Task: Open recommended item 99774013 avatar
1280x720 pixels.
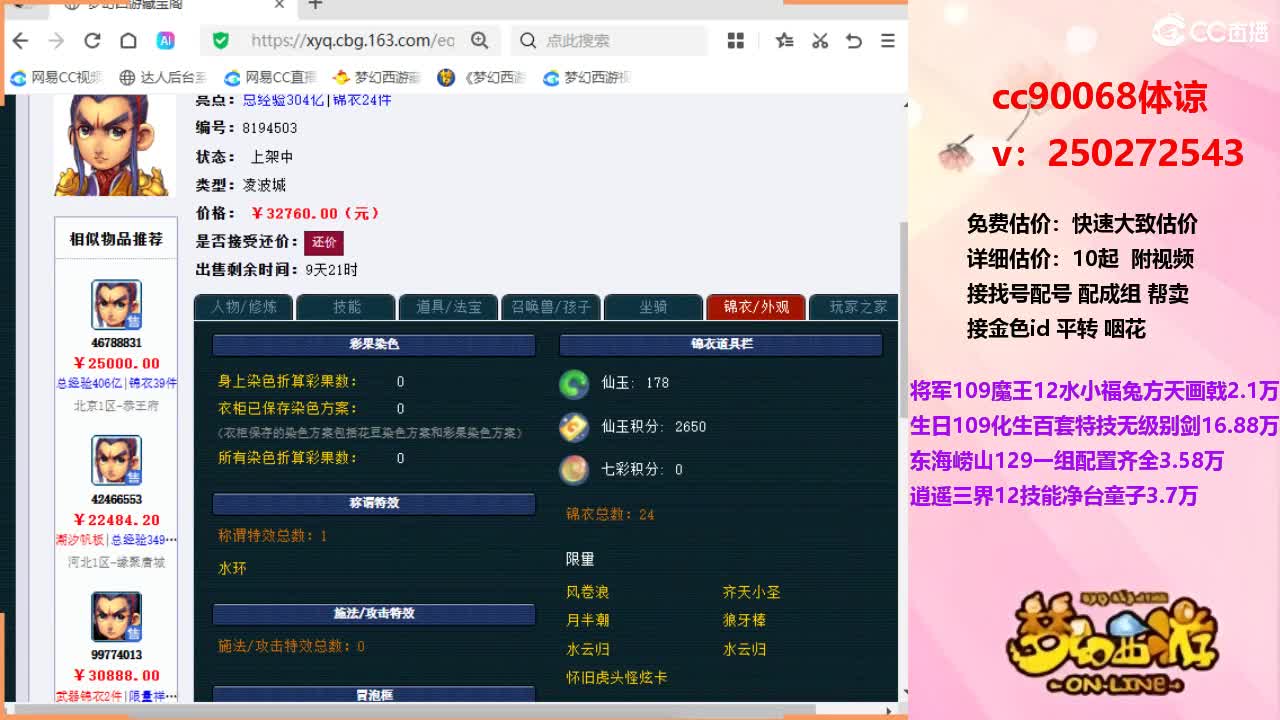Action: point(116,617)
